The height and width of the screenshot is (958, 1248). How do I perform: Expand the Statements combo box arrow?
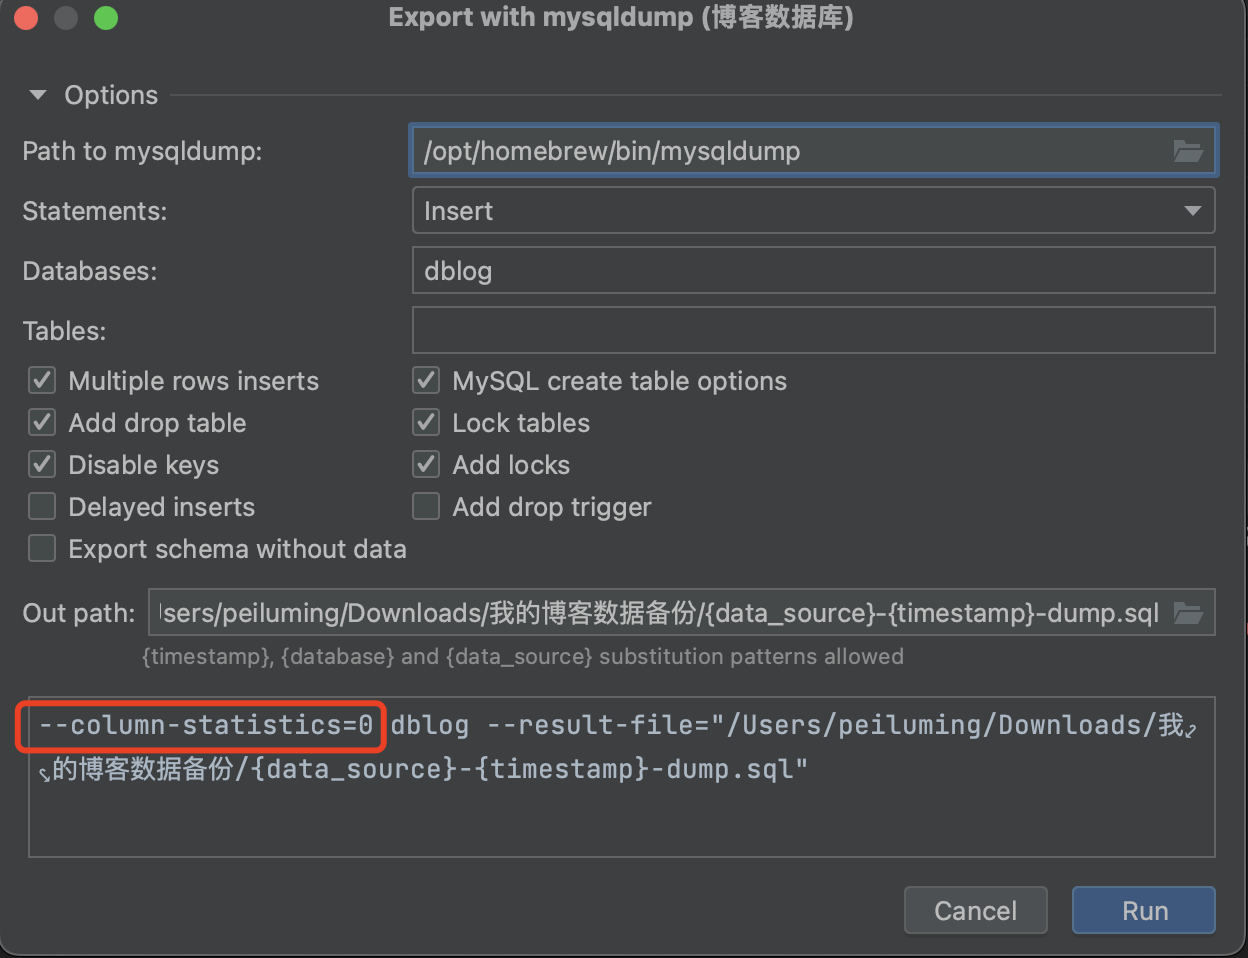click(x=1192, y=210)
